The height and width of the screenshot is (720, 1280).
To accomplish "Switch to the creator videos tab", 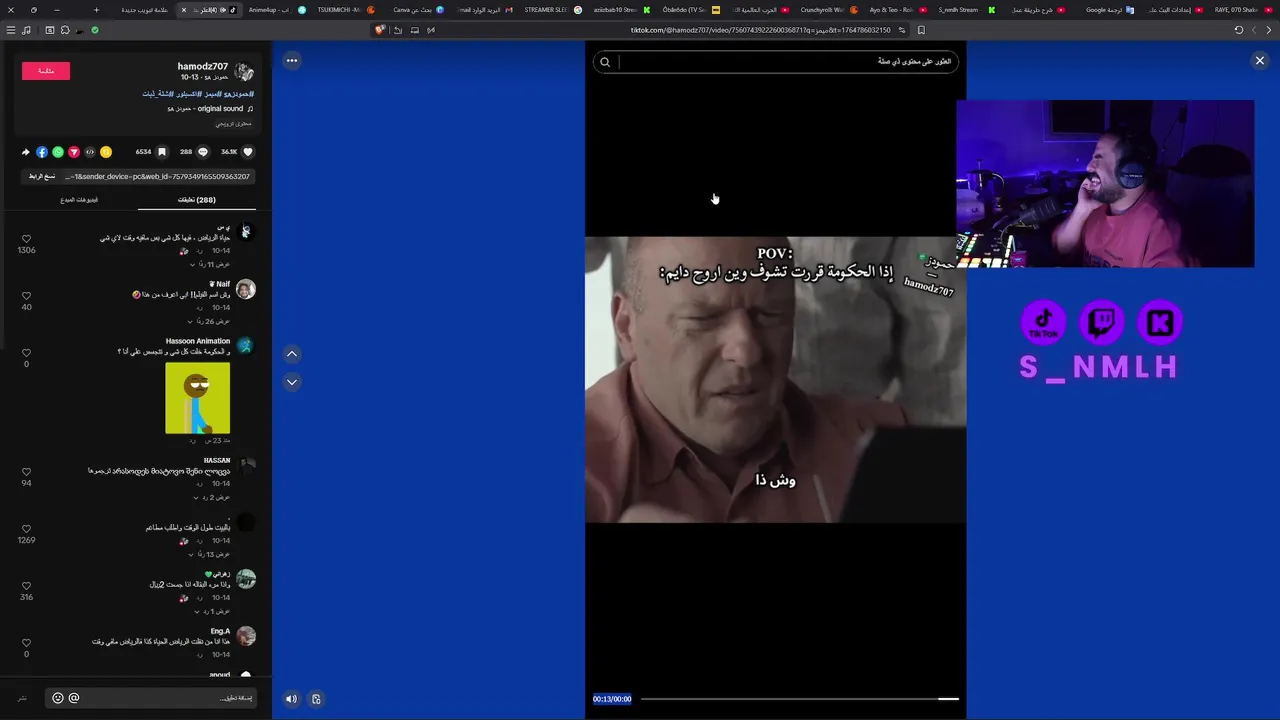I will [79, 200].
